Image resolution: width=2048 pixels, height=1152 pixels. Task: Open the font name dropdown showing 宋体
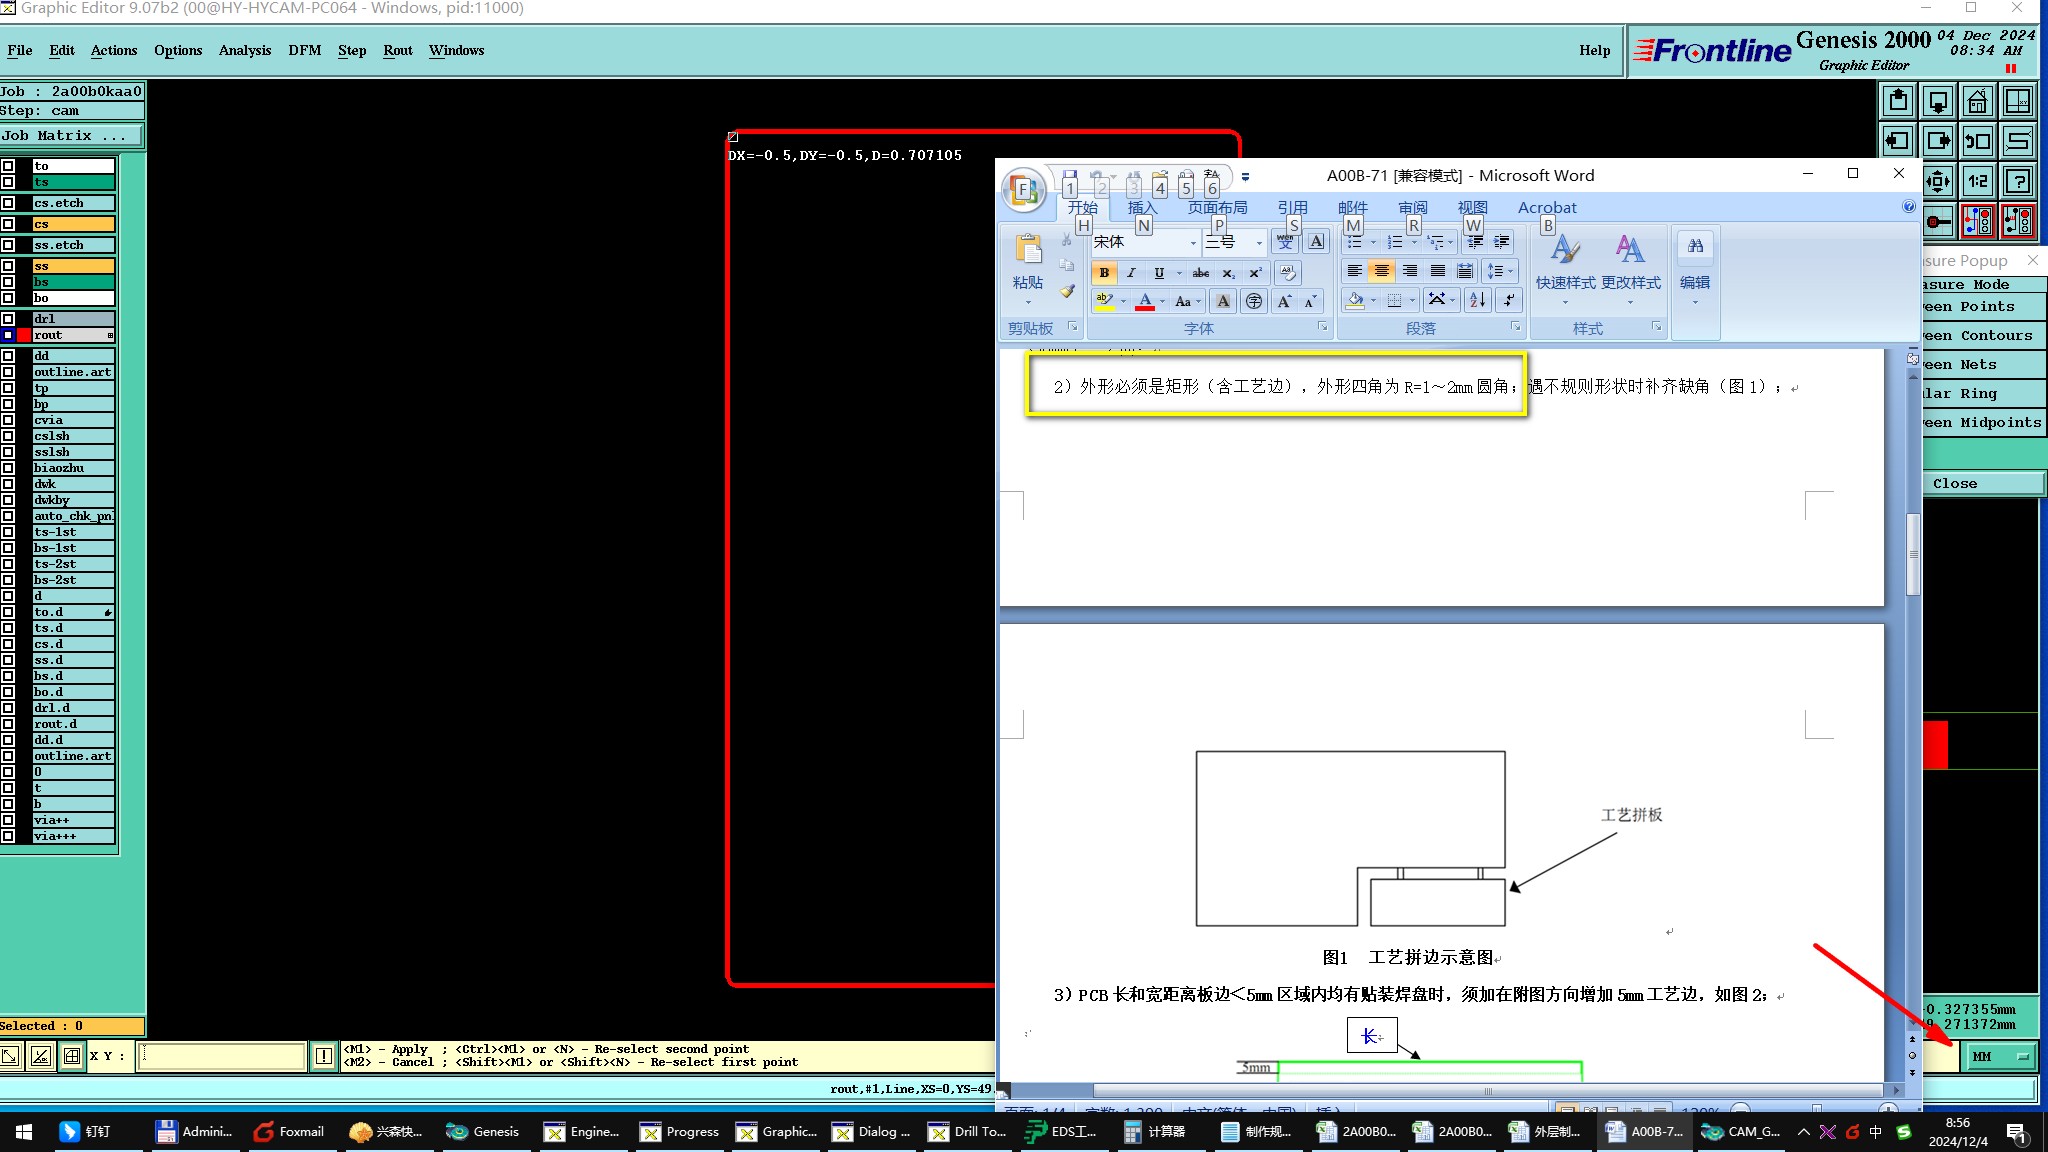tap(1192, 242)
